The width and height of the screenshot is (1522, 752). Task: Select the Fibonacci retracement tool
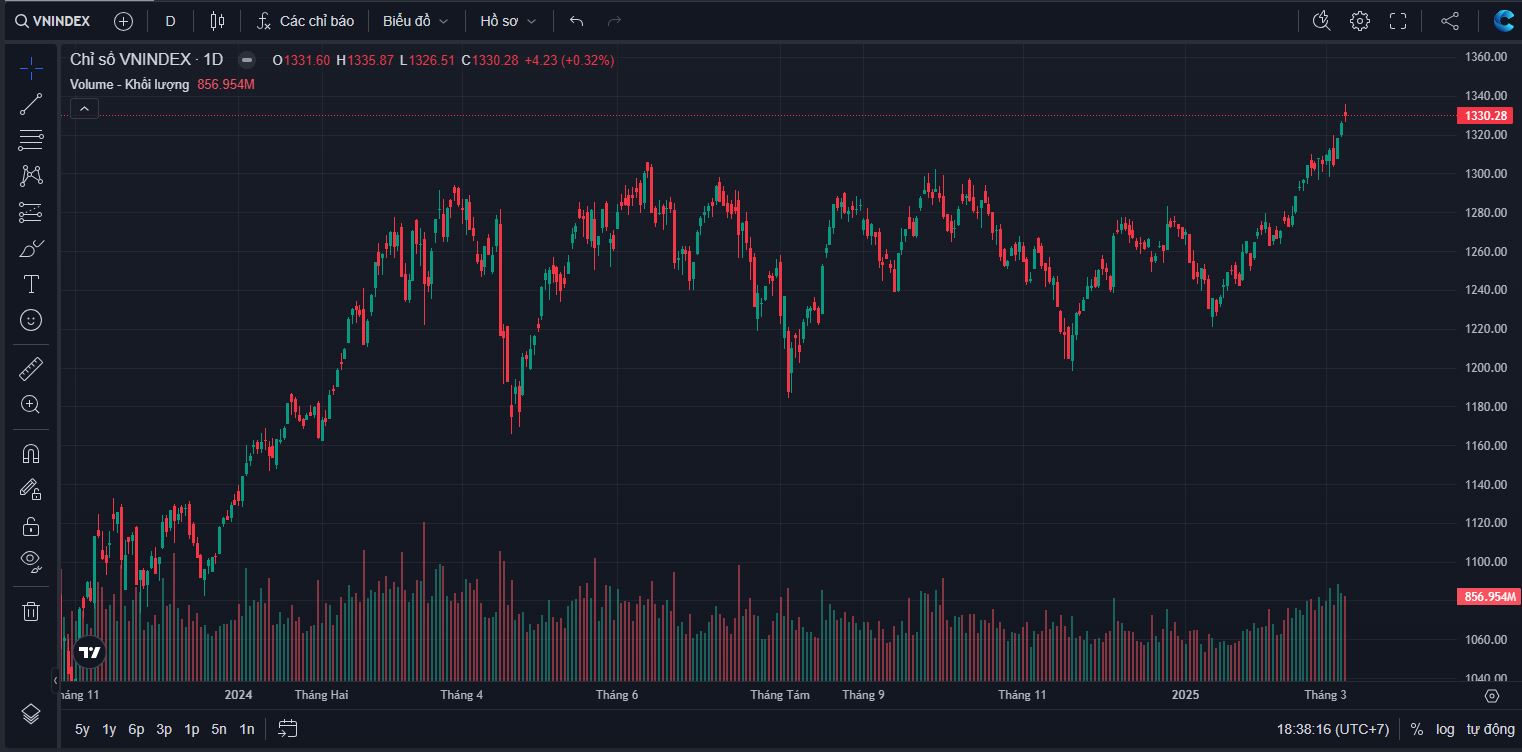(x=31, y=140)
